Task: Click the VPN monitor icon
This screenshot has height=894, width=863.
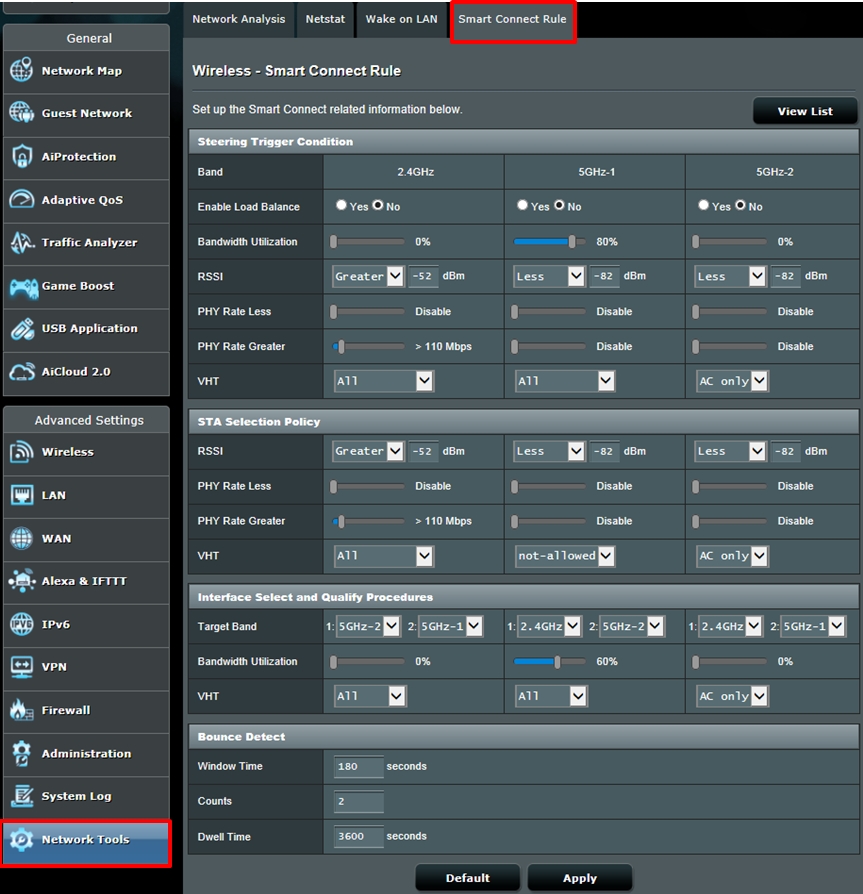Action: (x=22, y=667)
